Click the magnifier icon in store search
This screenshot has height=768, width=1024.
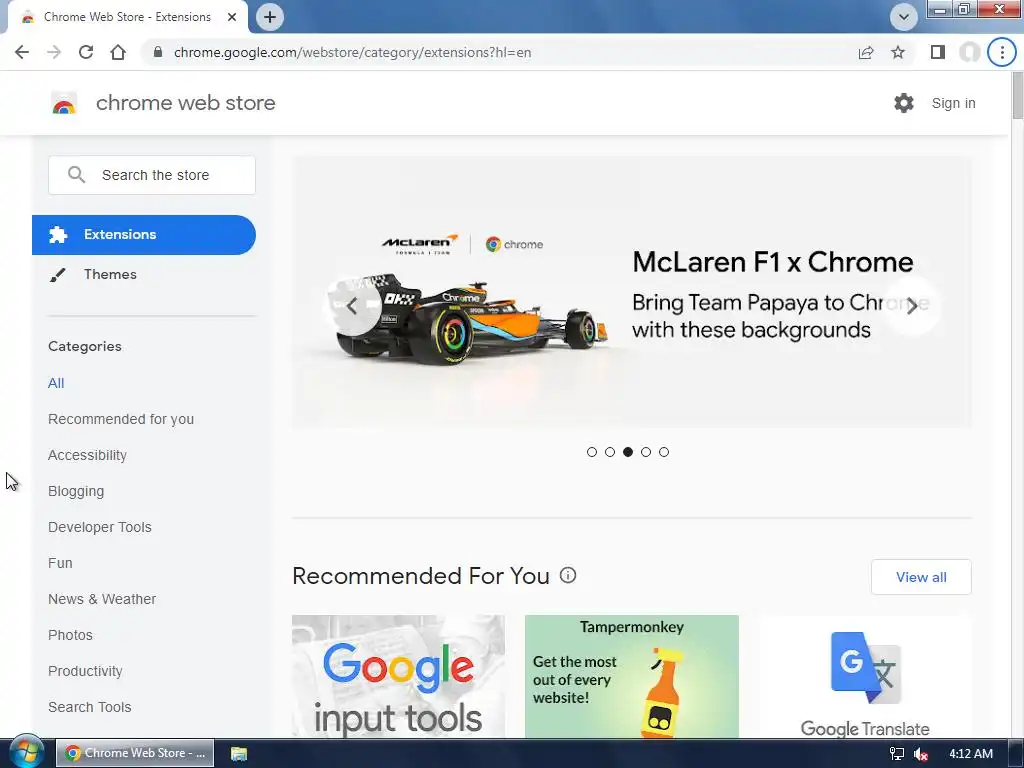pos(76,174)
